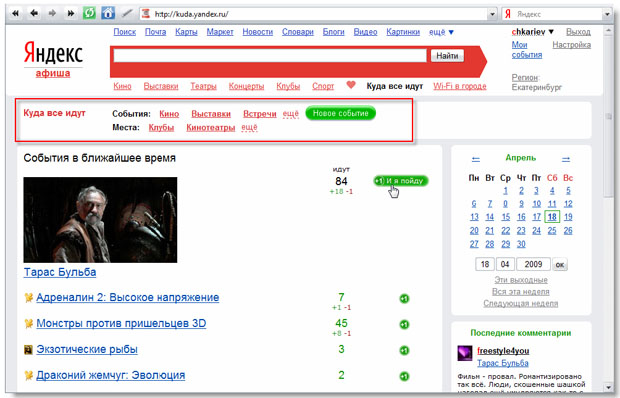Open the Карты link
Image resolution: width=620 pixels, height=398 pixels.
pyautogui.click(x=186, y=32)
